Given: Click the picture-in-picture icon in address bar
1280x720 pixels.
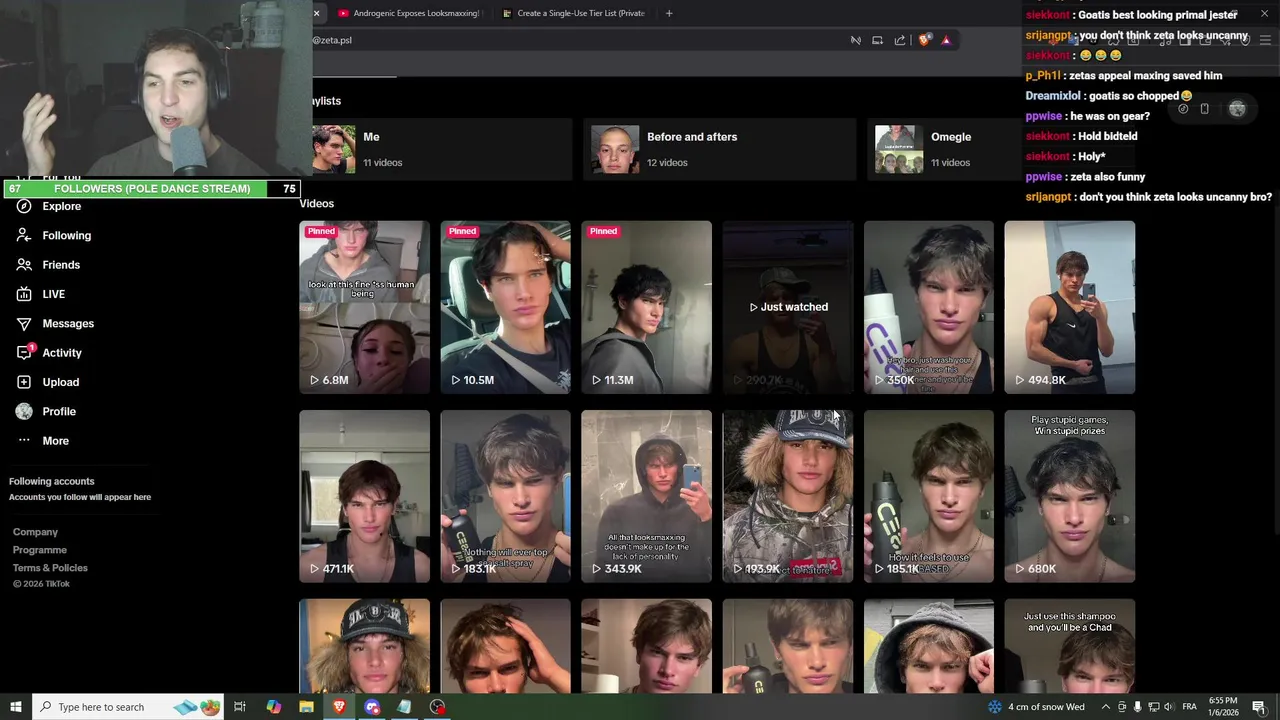Looking at the screenshot, I should click(877, 40).
